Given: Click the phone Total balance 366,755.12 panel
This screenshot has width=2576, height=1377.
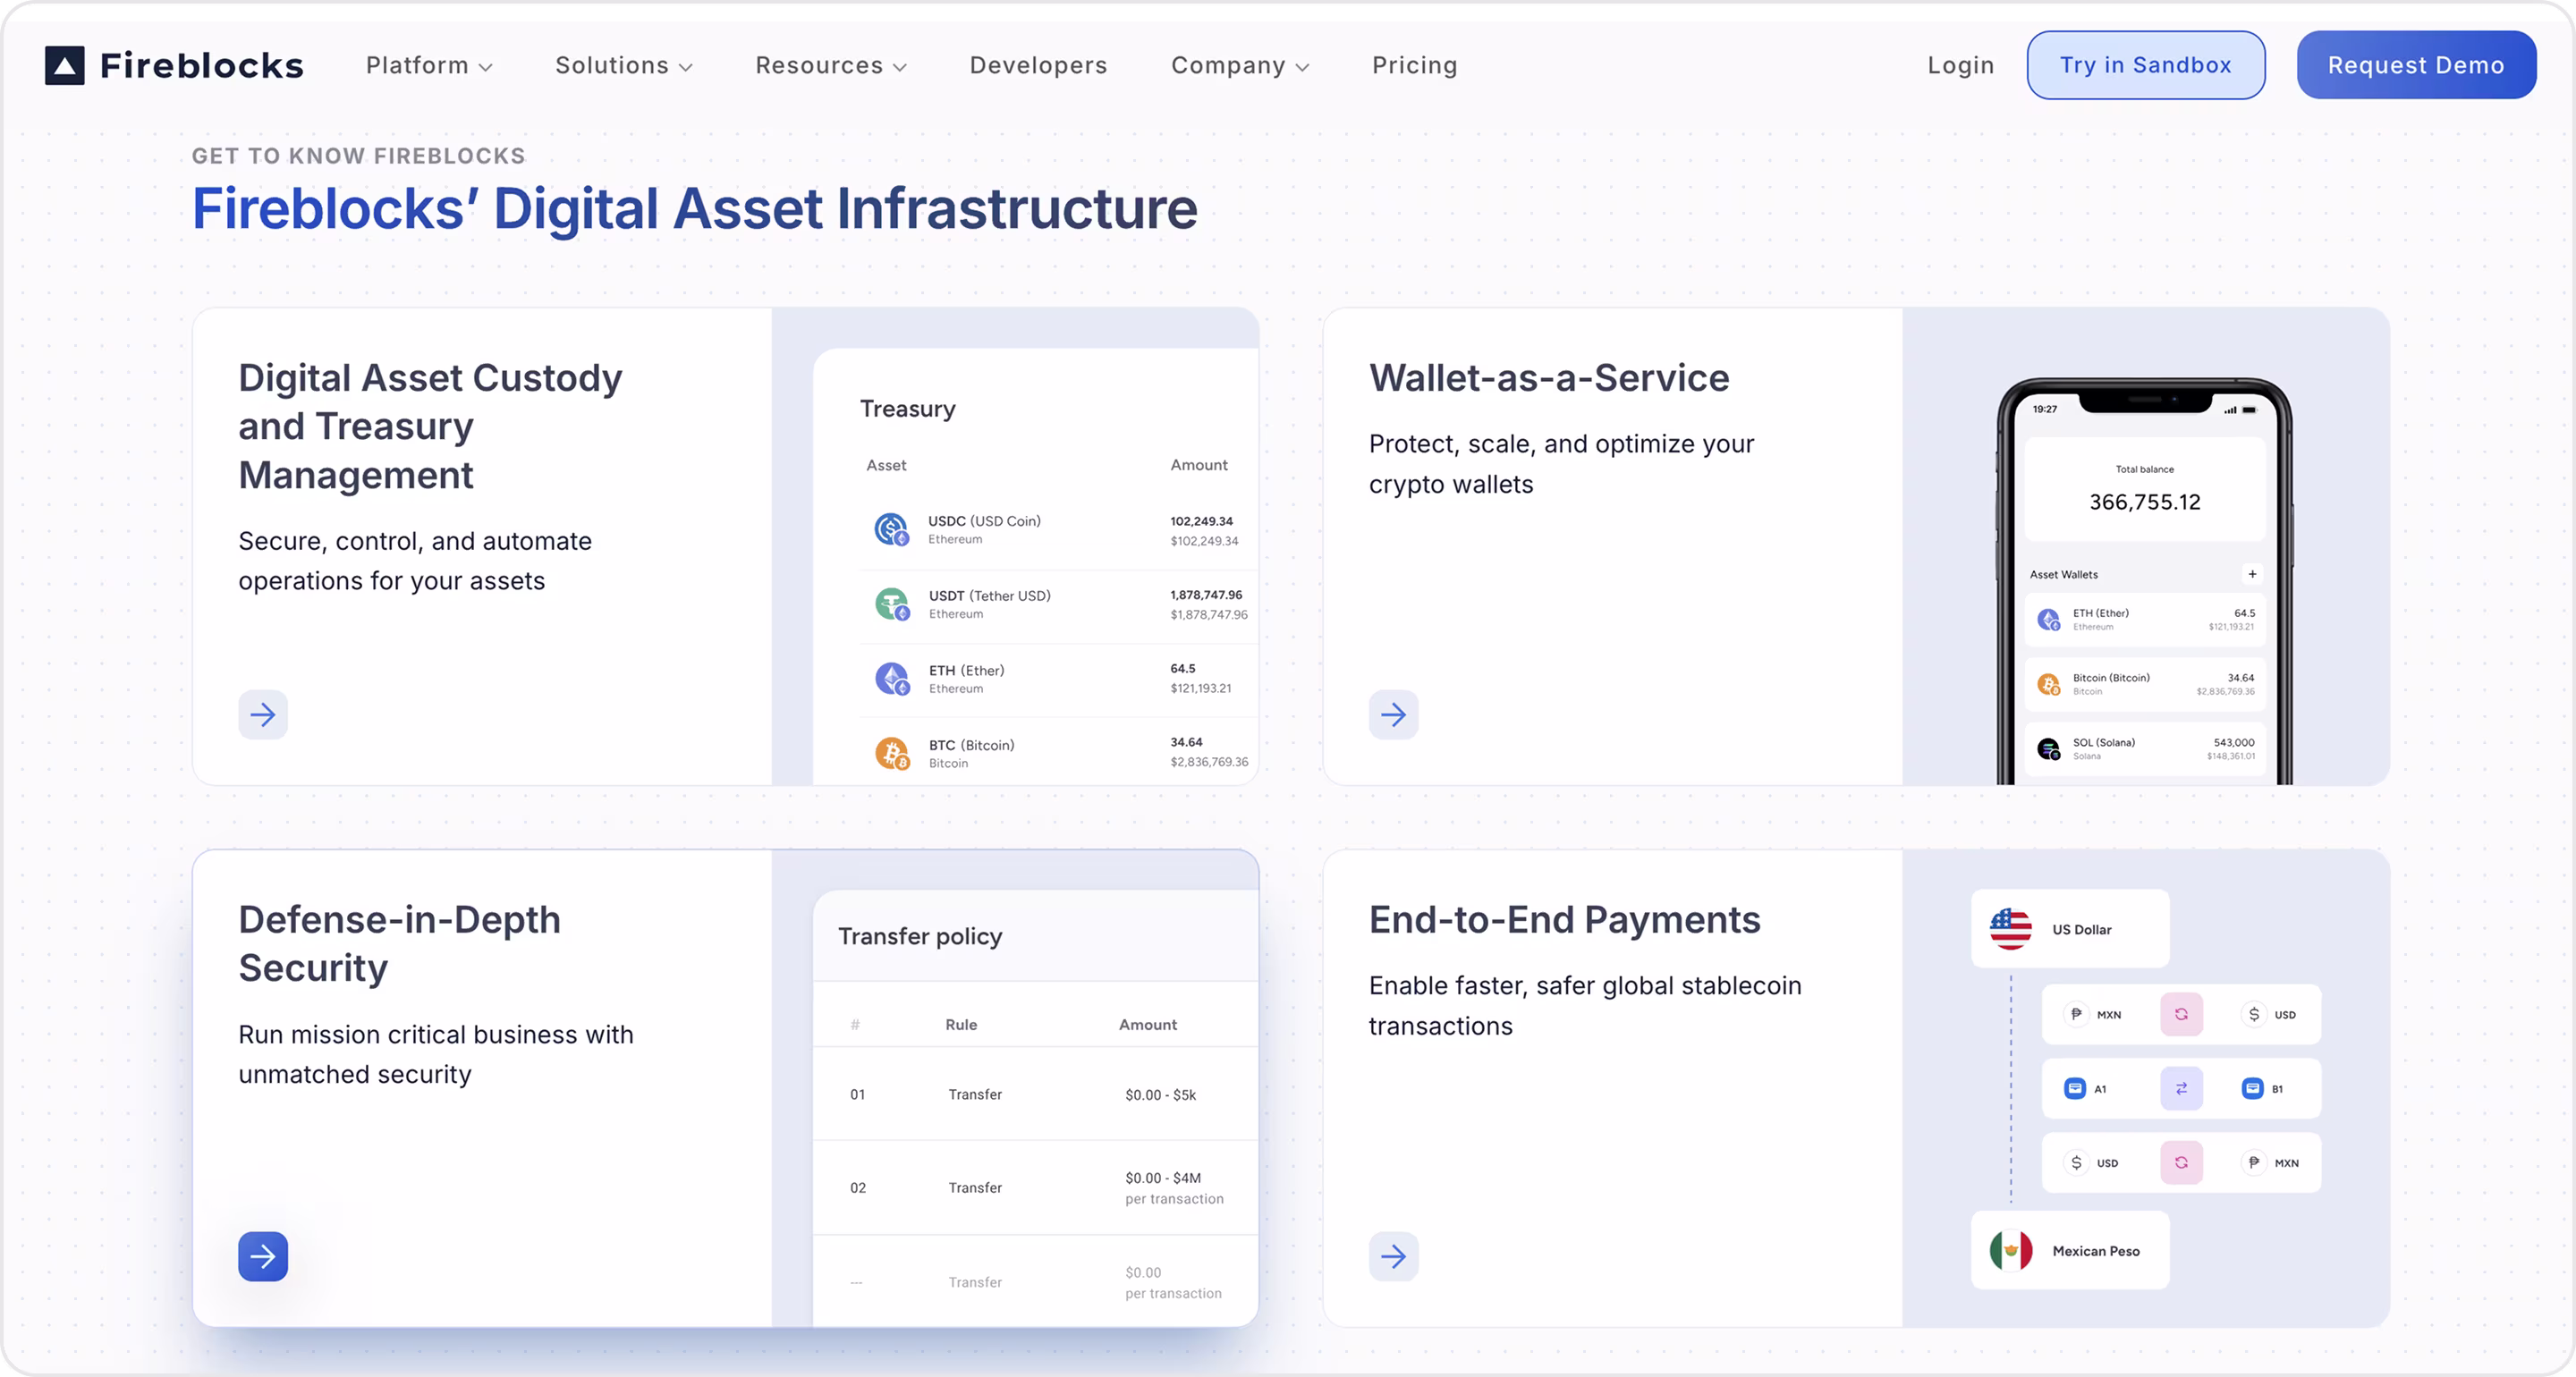Looking at the screenshot, I should pos(2144,488).
